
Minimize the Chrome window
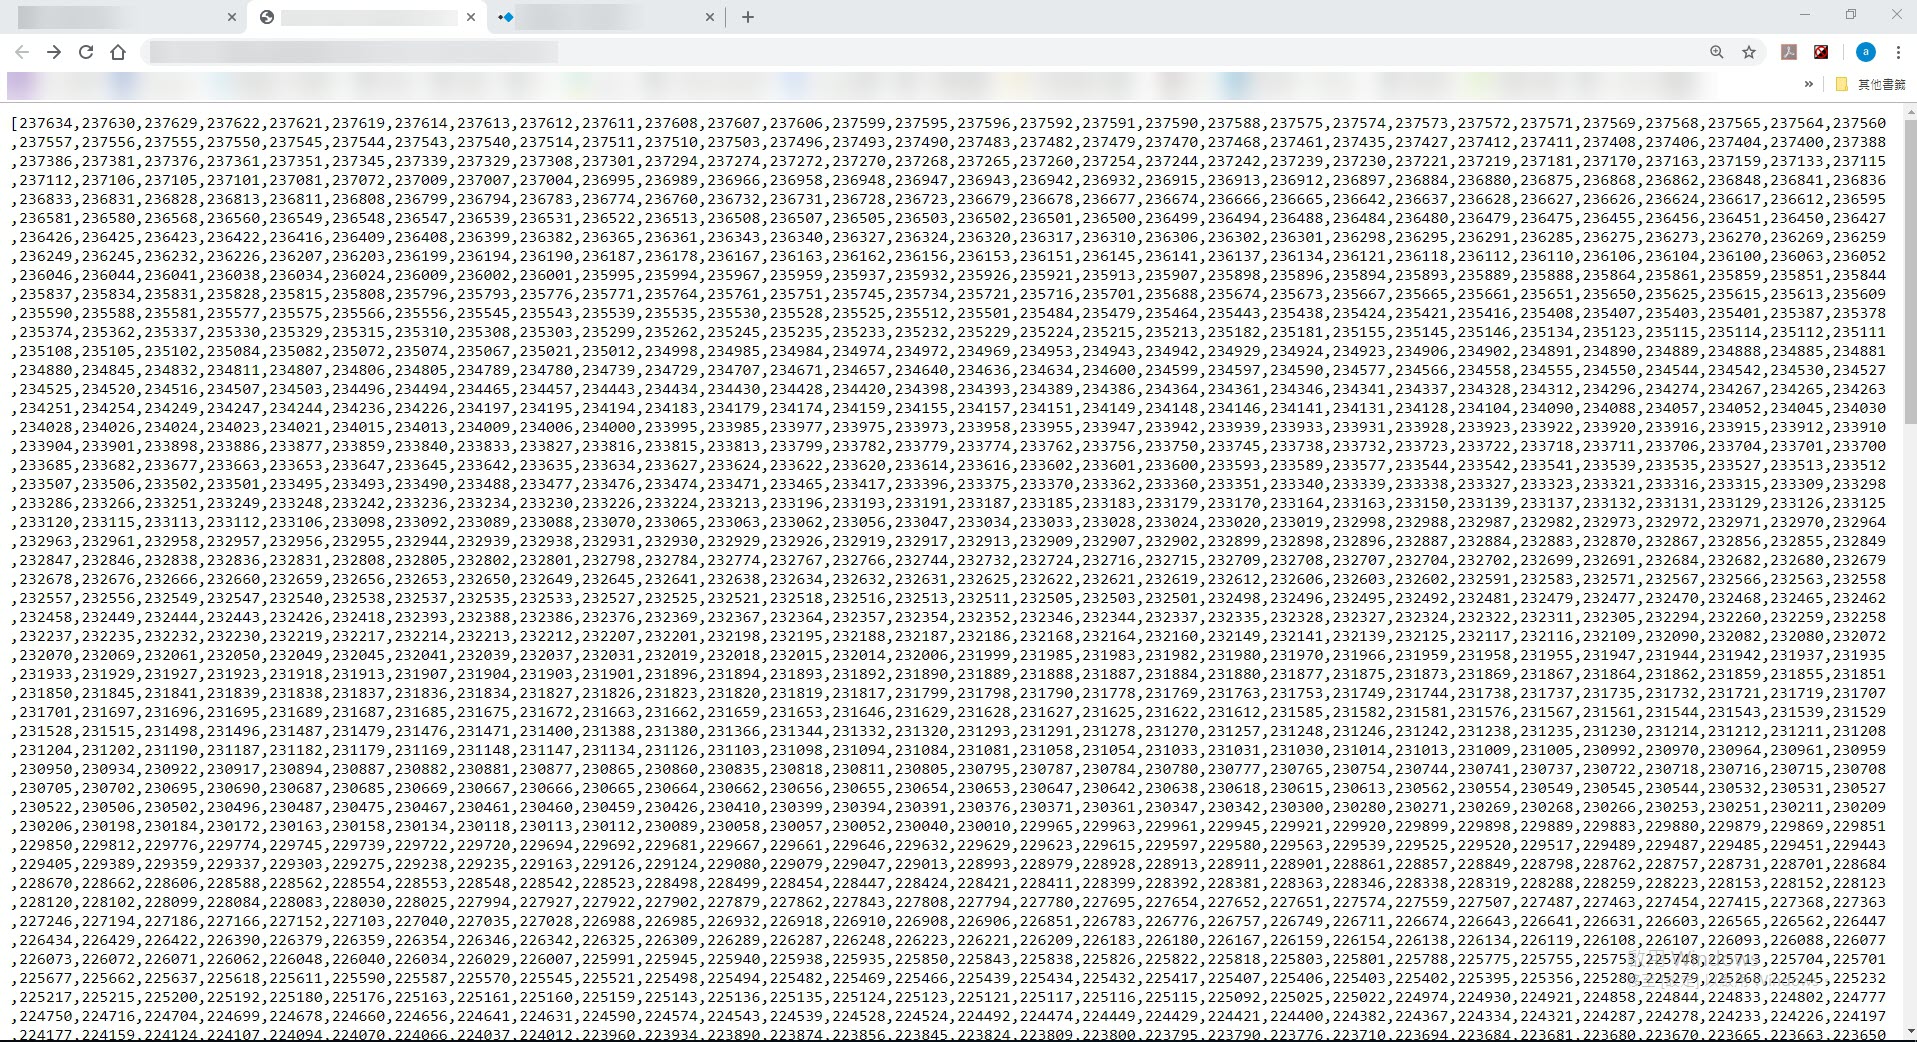(1805, 14)
